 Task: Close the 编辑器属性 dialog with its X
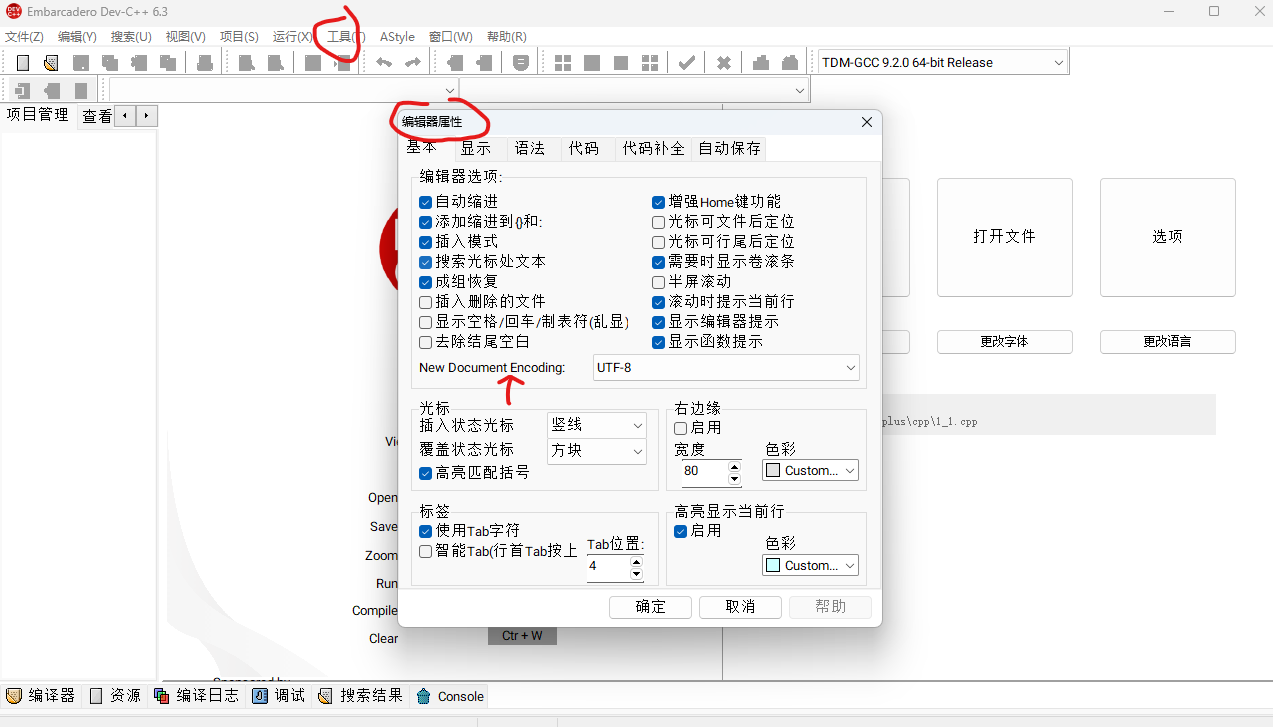(x=867, y=122)
